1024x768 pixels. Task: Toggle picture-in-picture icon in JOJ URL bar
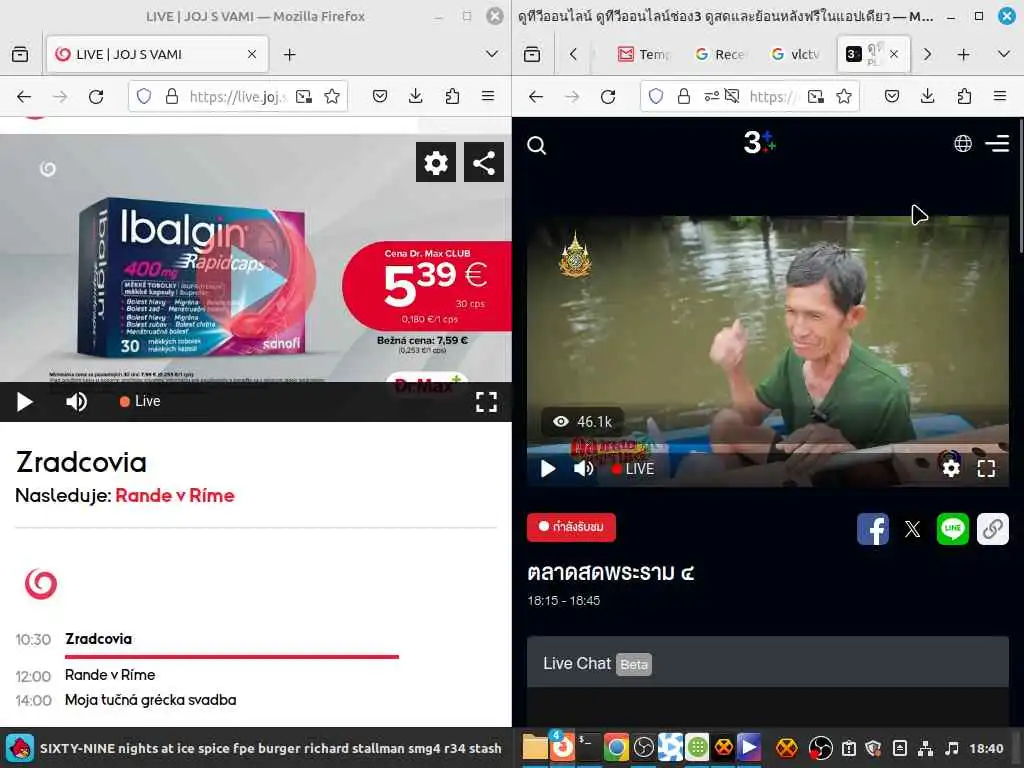click(304, 97)
